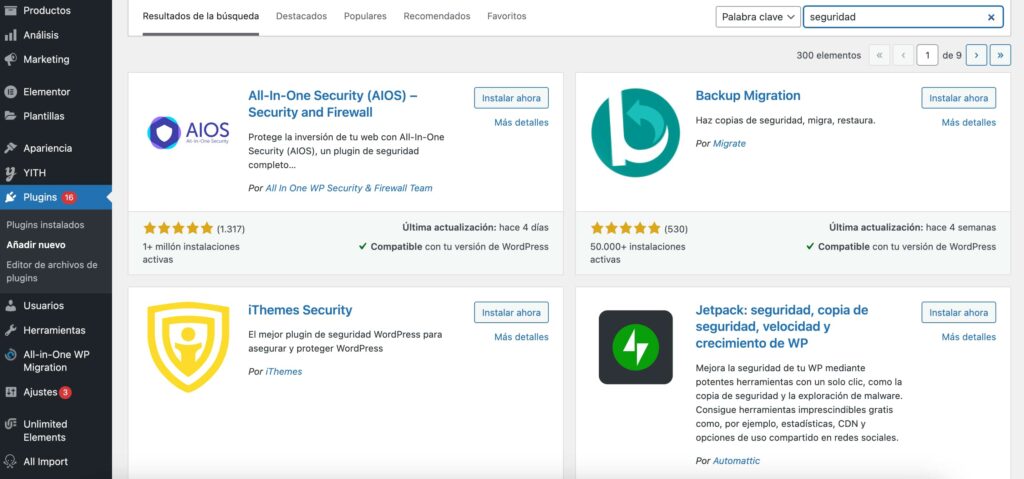Click the Marketing megaphone icon
This screenshot has height=479, width=1024.
tap(10, 59)
